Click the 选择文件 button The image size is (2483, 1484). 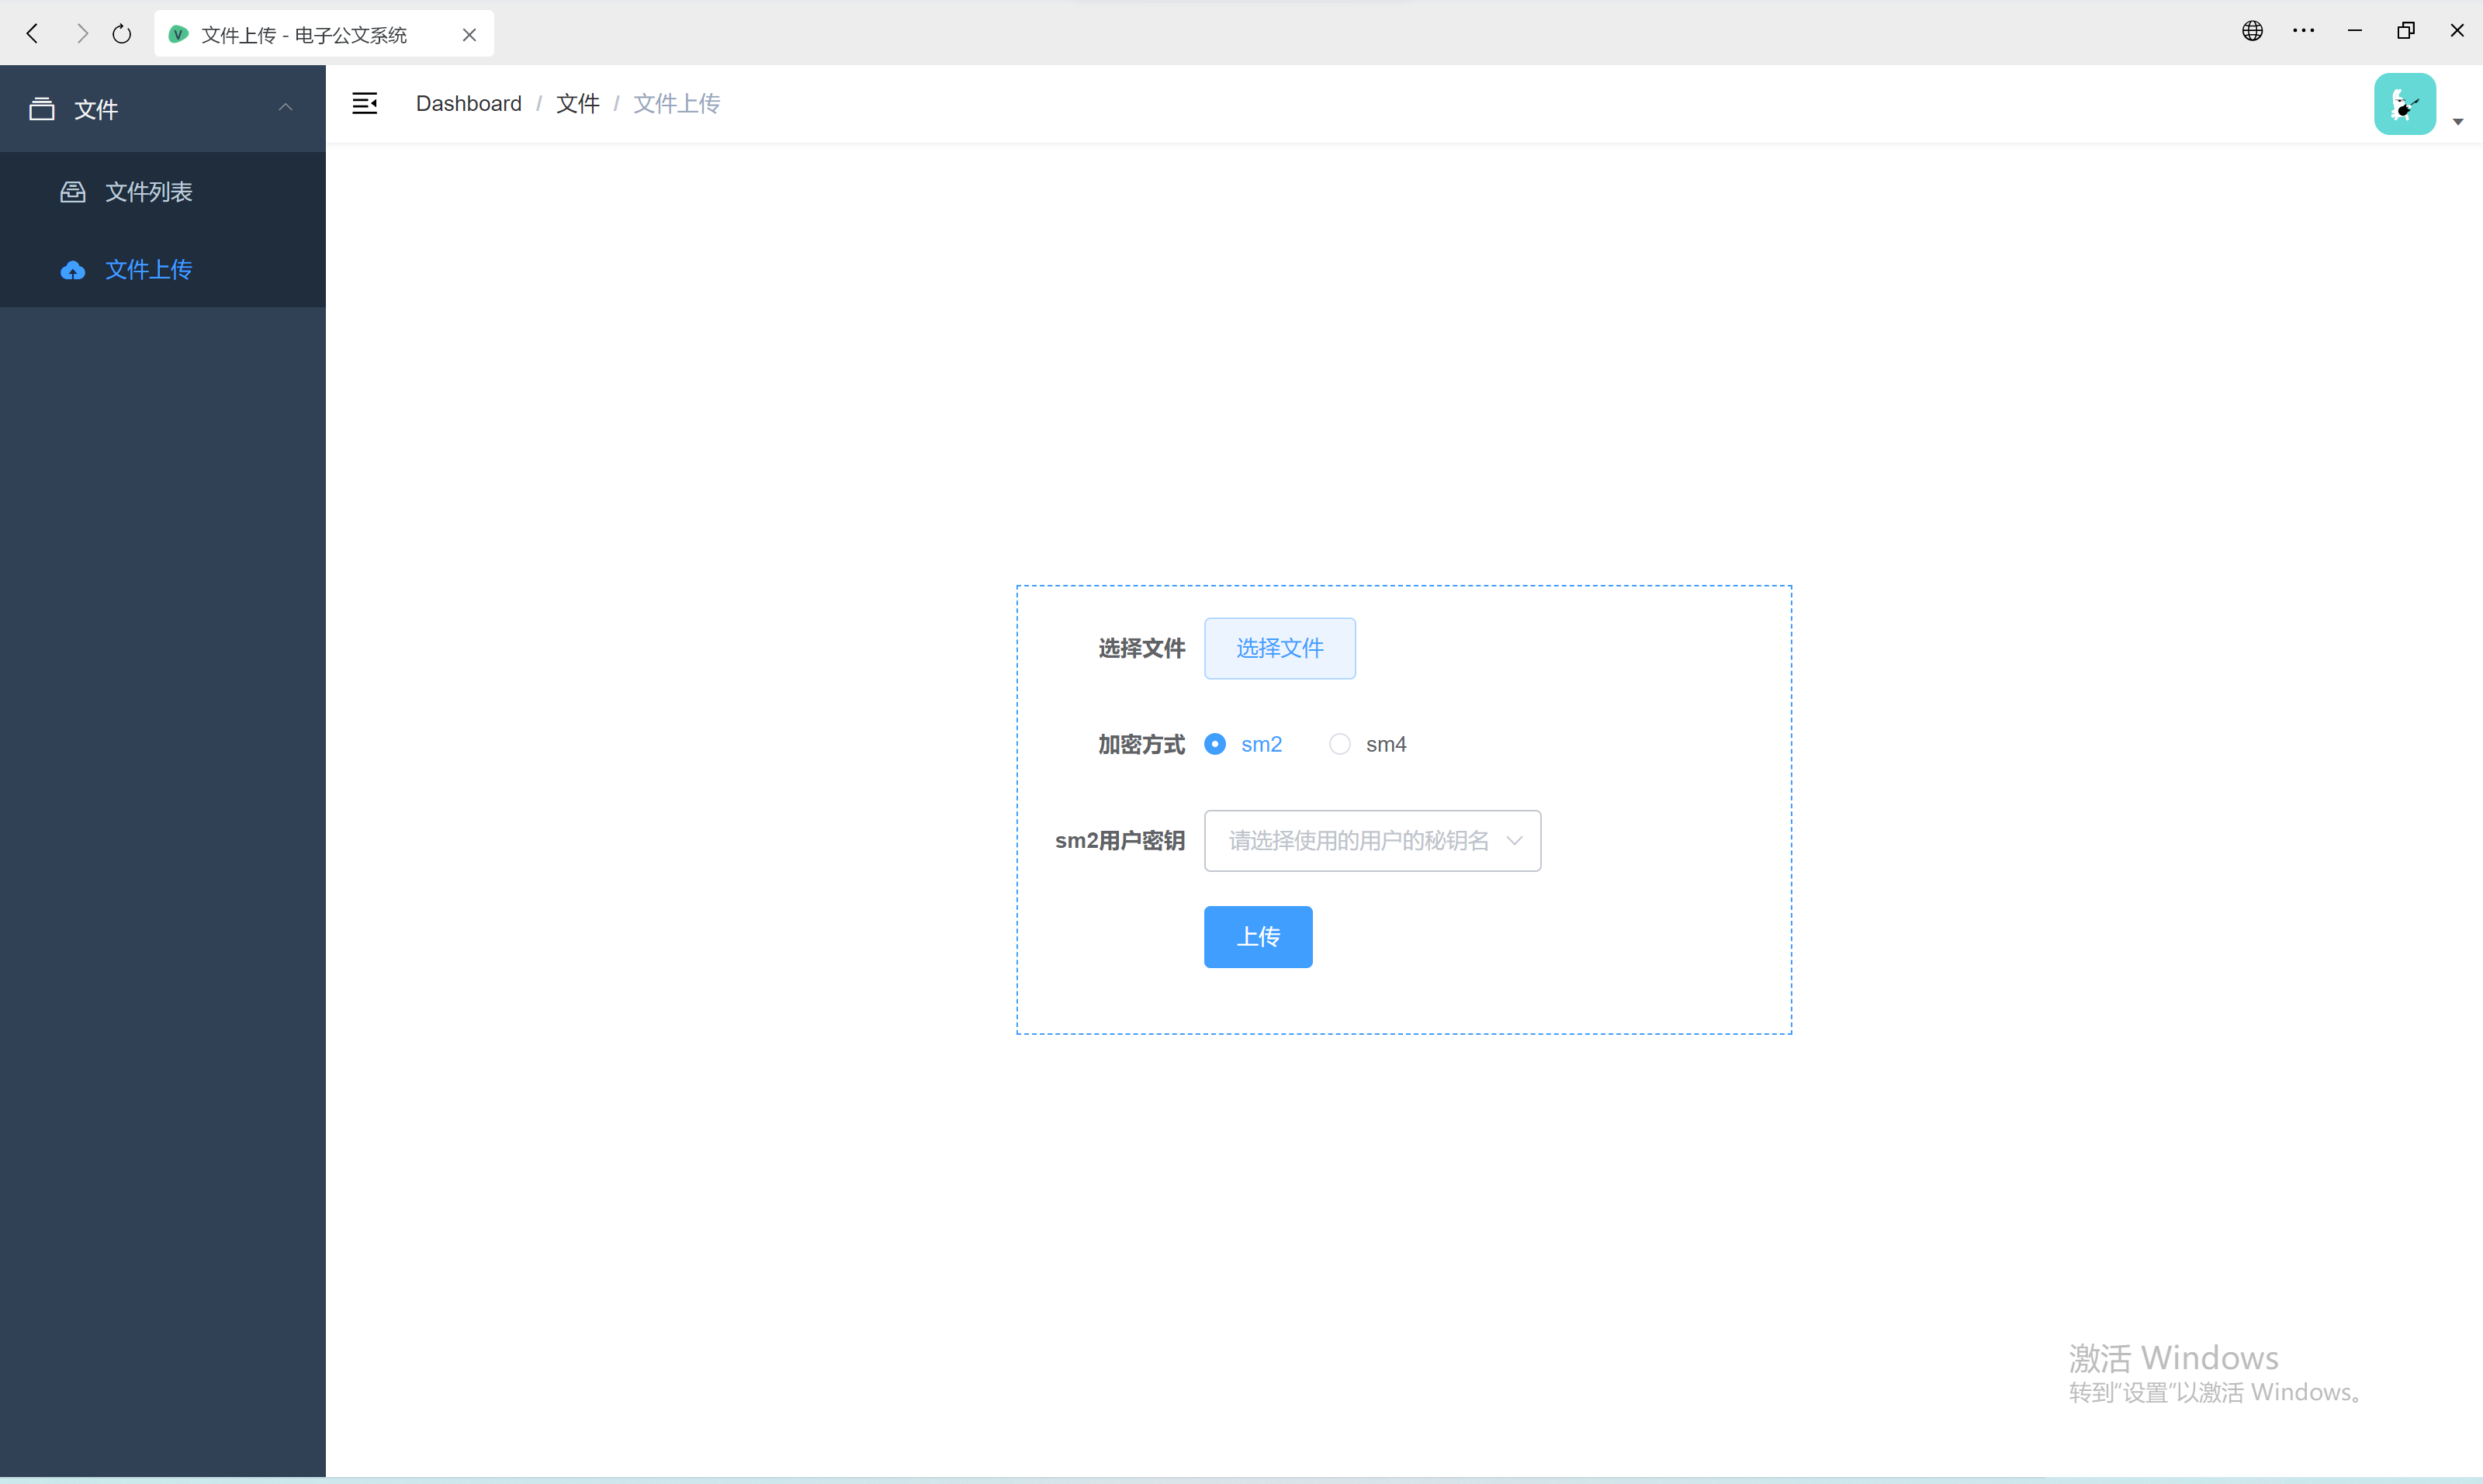(x=1279, y=648)
